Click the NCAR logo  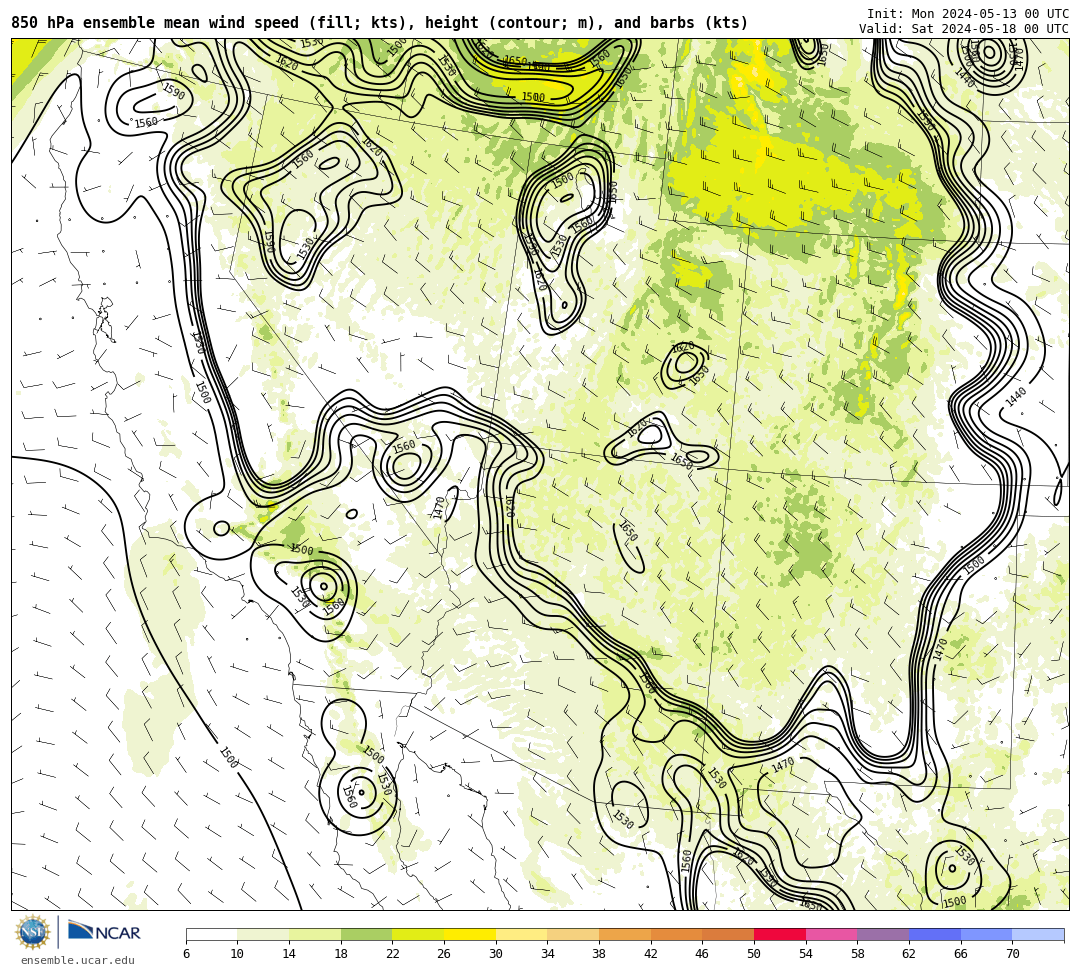(x=104, y=932)
